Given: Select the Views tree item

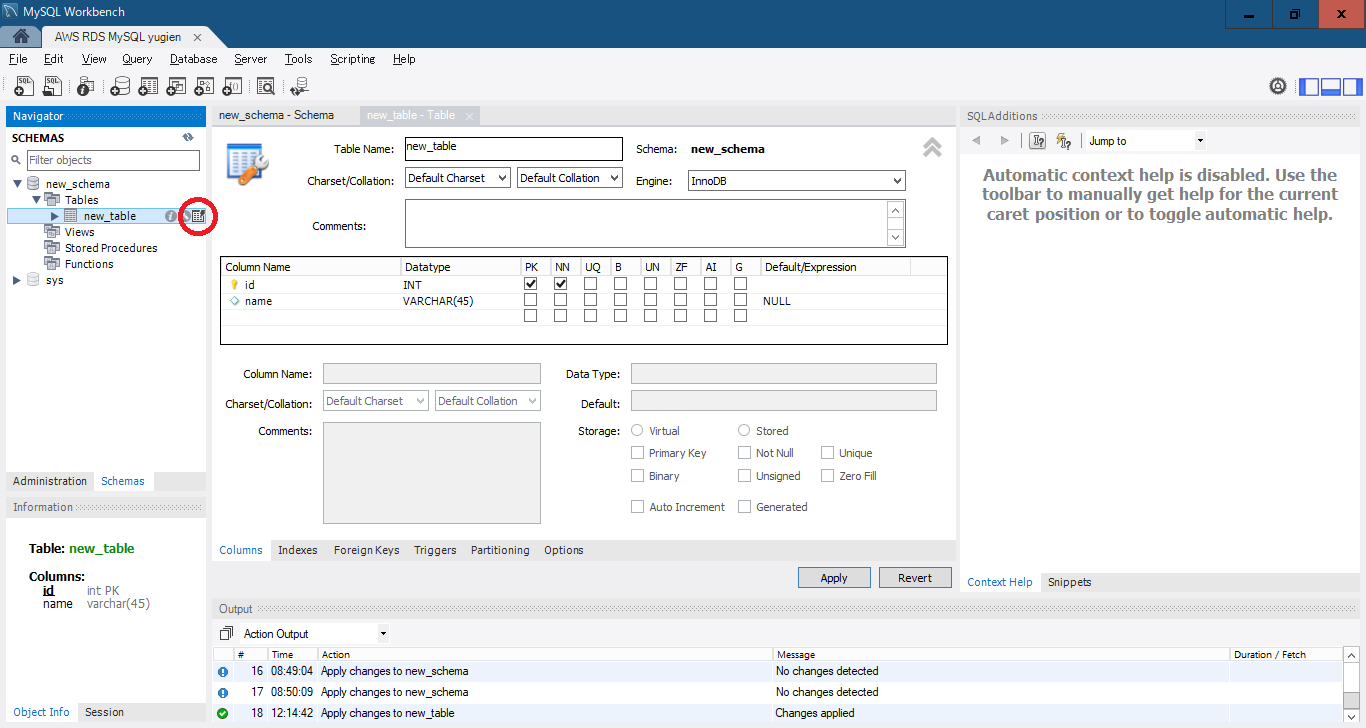Looking at the screenshot, I should pos(80,232).
